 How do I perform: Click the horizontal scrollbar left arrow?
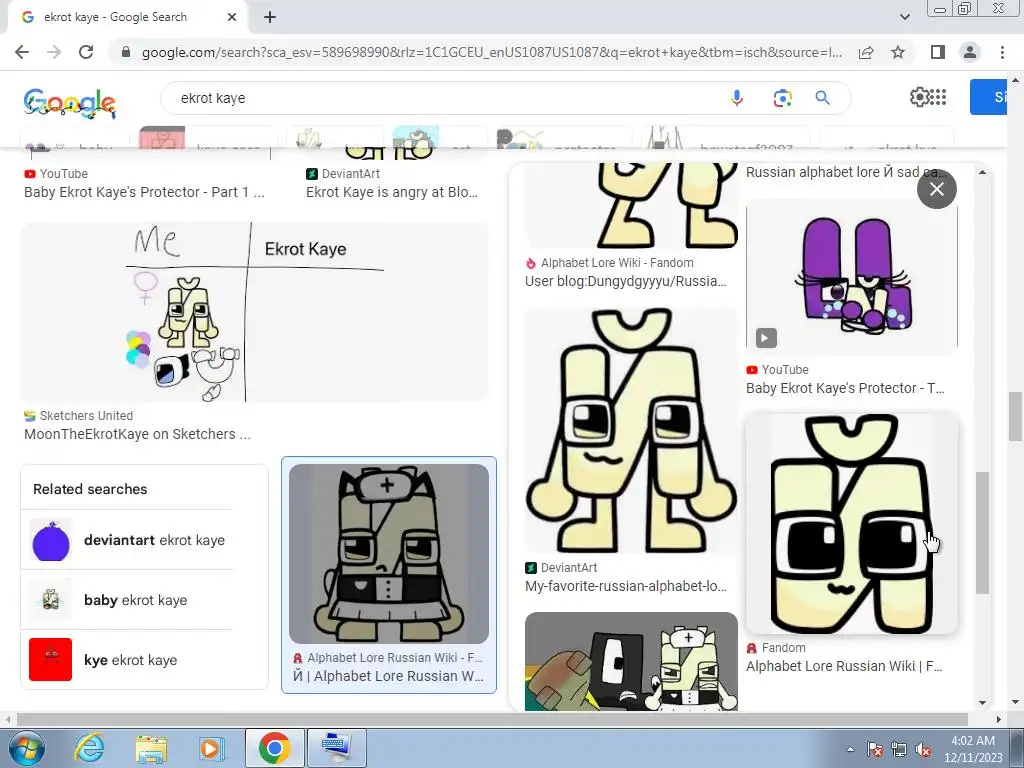[8, 719]
